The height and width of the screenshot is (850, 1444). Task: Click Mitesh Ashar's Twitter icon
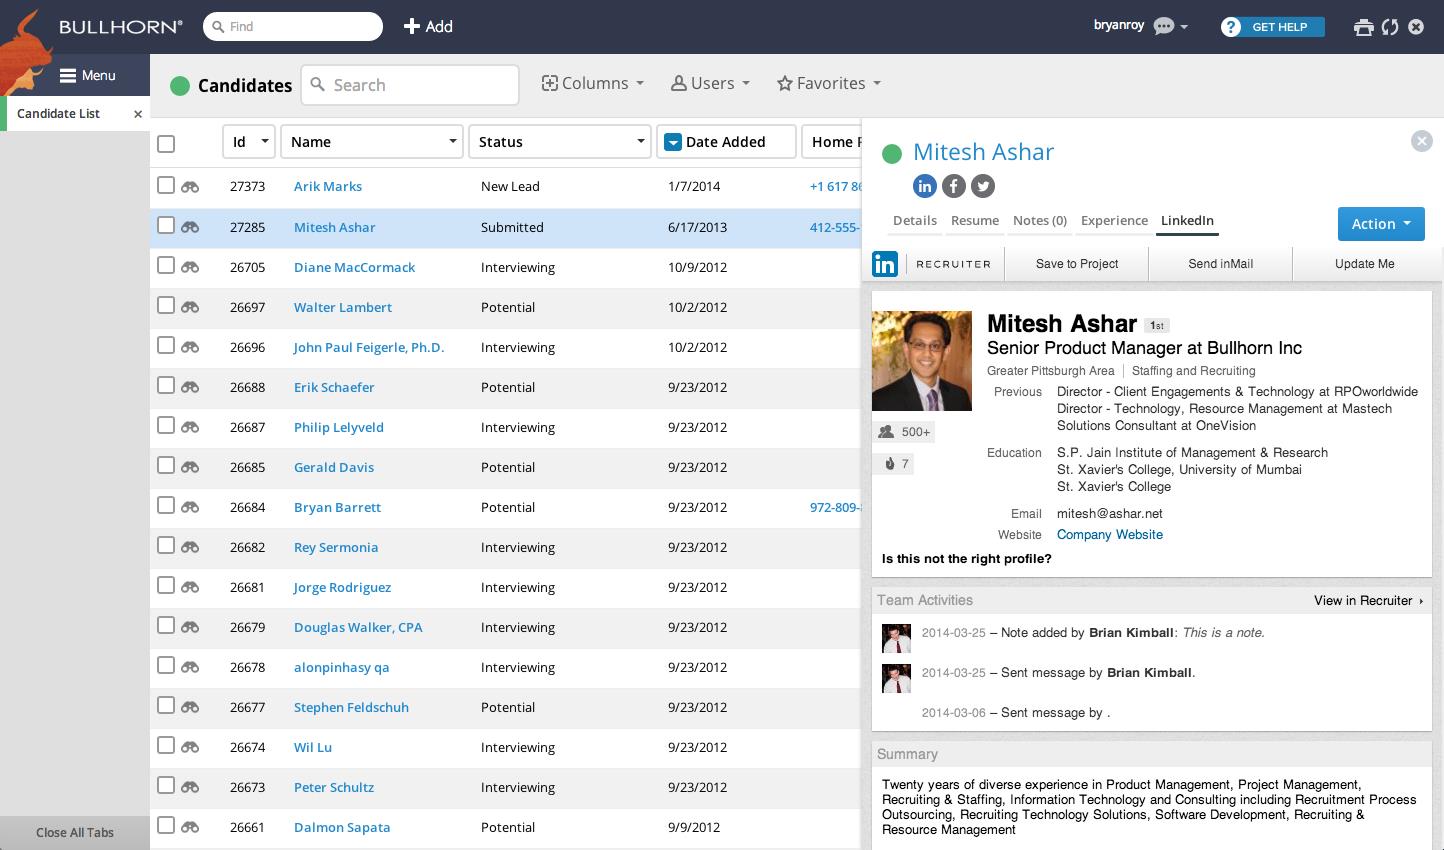click(x=982, y=186)
